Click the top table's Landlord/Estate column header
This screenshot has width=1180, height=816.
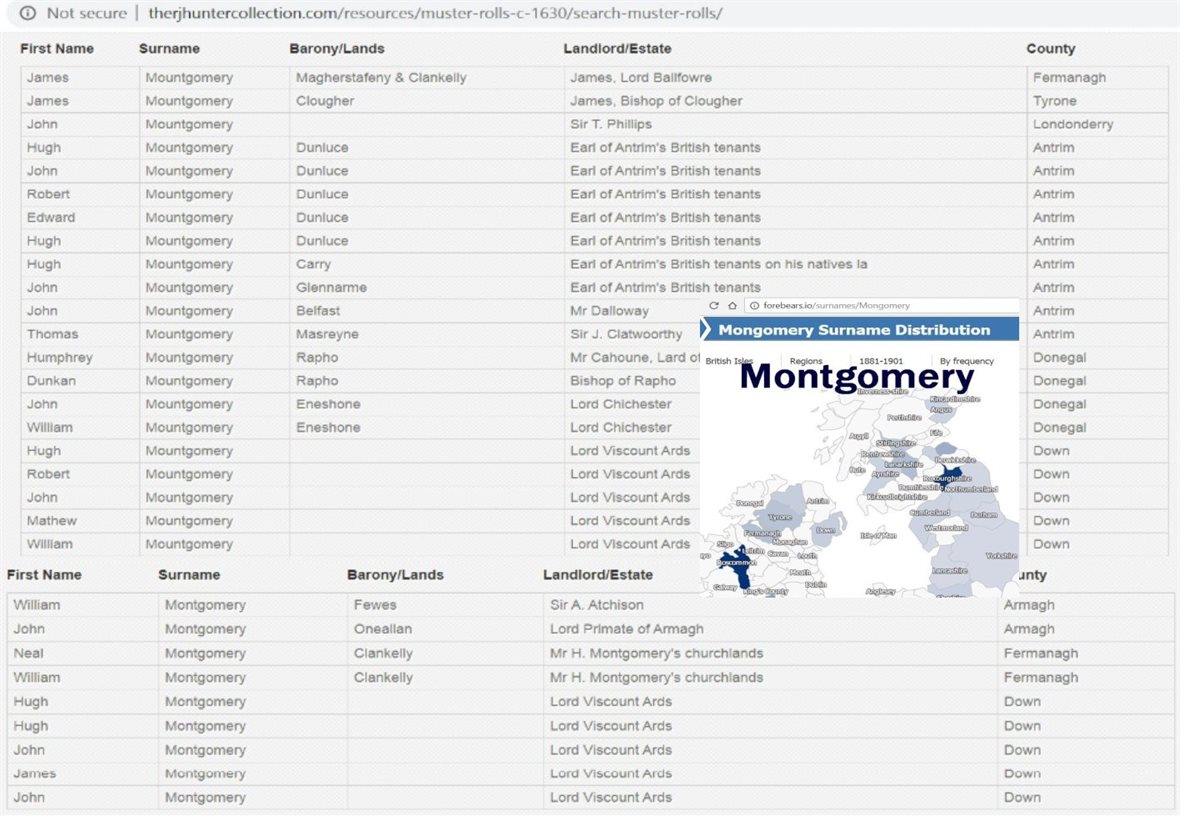[617, 48]
